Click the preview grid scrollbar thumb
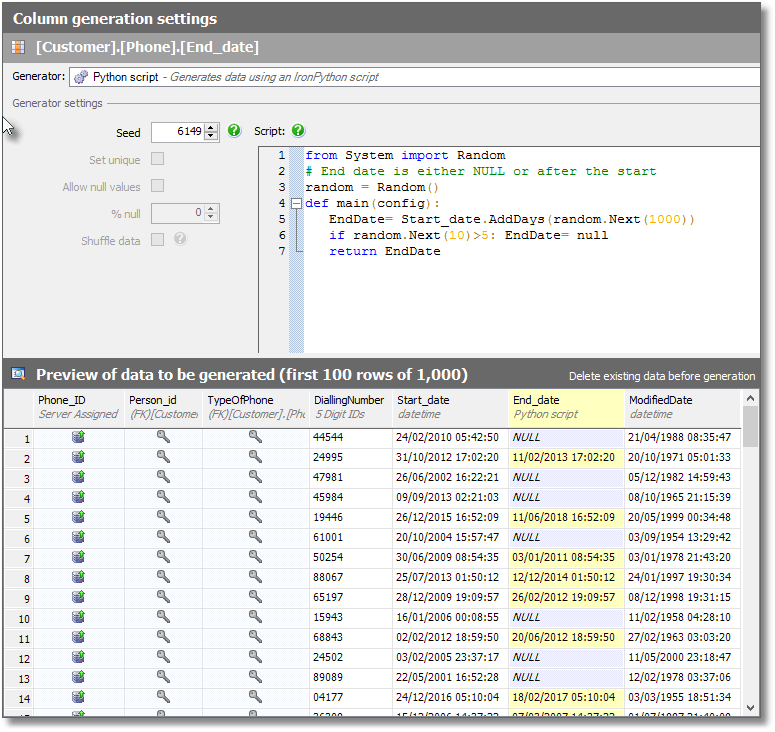Viewport: 775px width, 732px height. 750,426
